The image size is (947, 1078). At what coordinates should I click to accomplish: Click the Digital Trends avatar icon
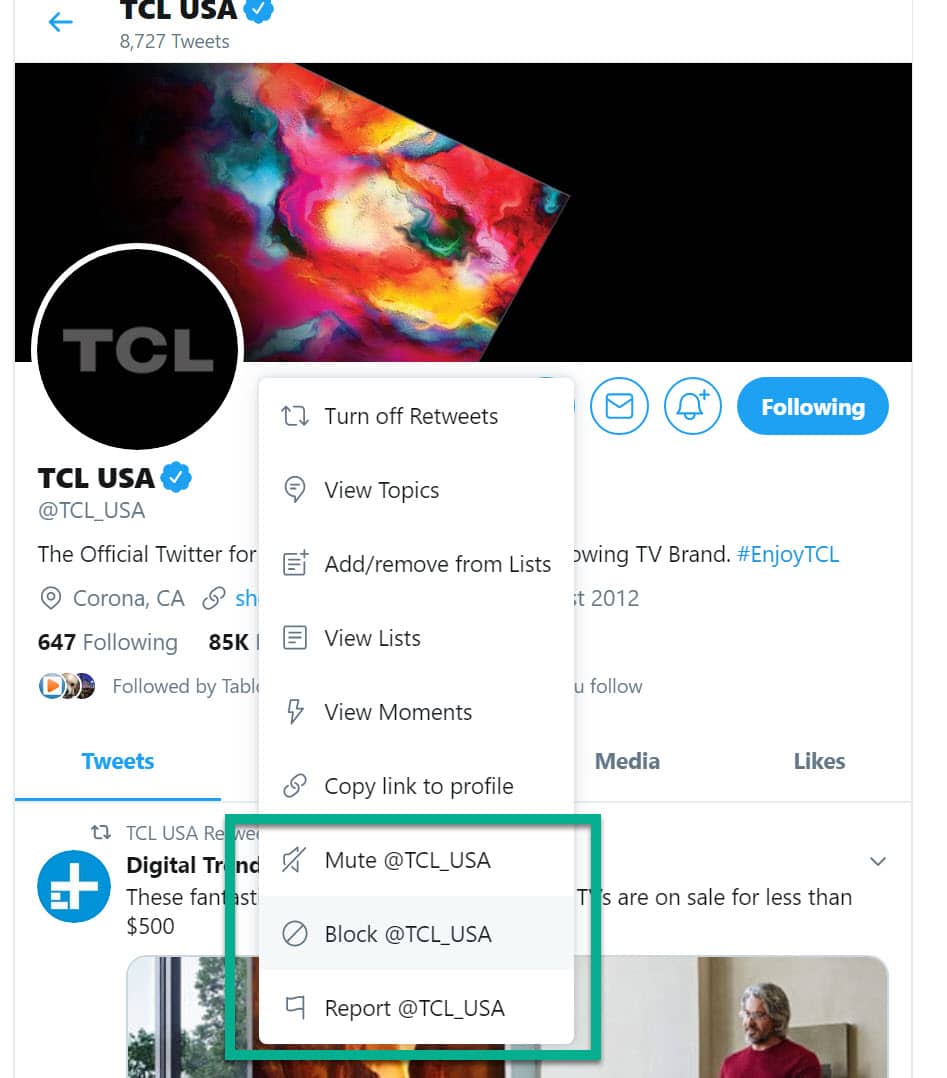(x=73, y=886)
